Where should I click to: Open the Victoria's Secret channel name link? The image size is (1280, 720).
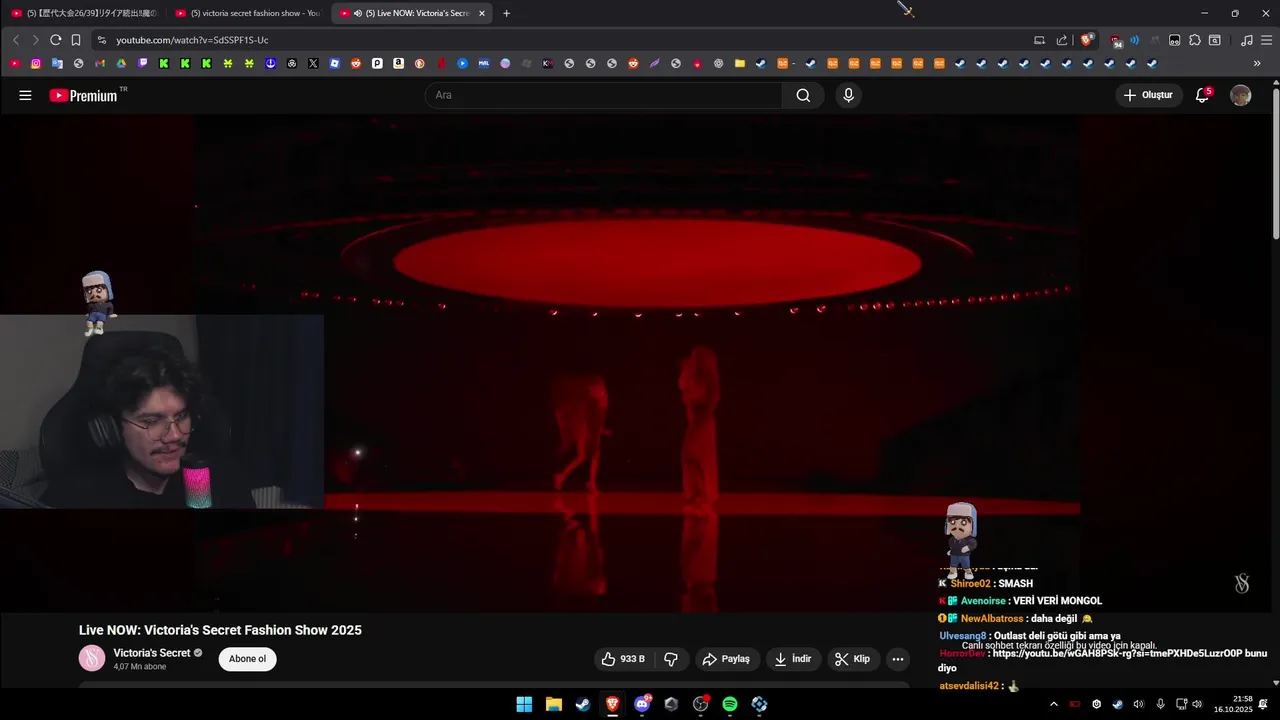152,653
